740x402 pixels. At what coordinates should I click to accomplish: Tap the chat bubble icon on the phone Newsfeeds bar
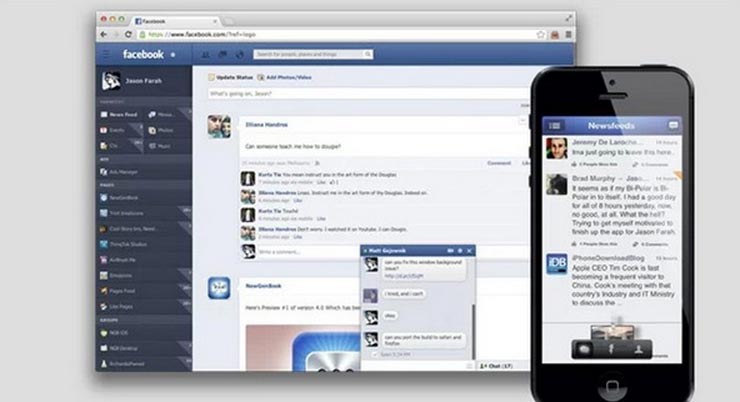(673, 126)
